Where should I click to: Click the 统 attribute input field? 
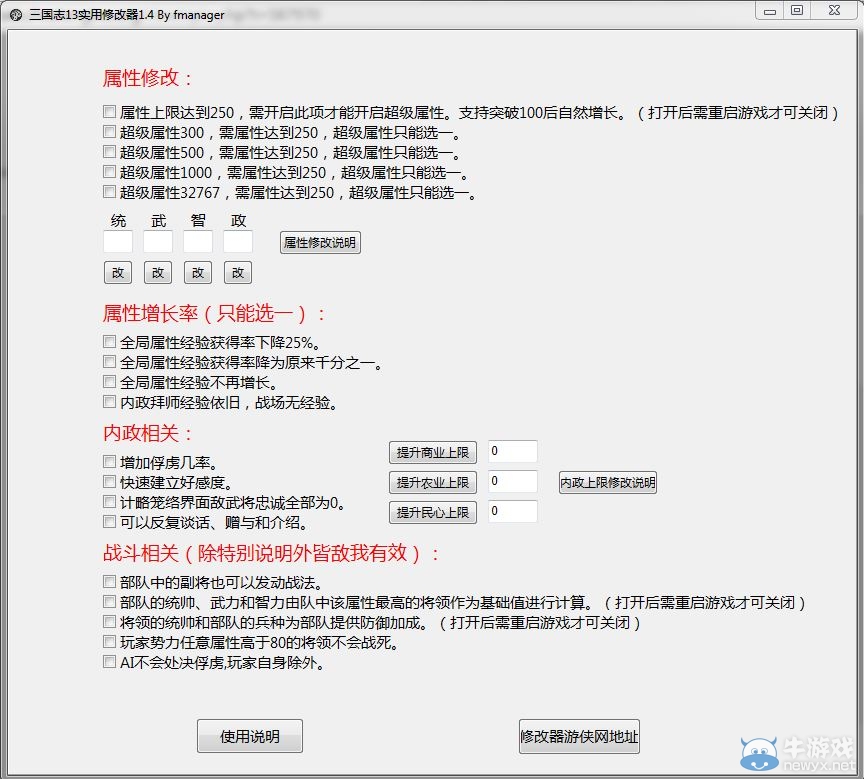tap(118, 241)
